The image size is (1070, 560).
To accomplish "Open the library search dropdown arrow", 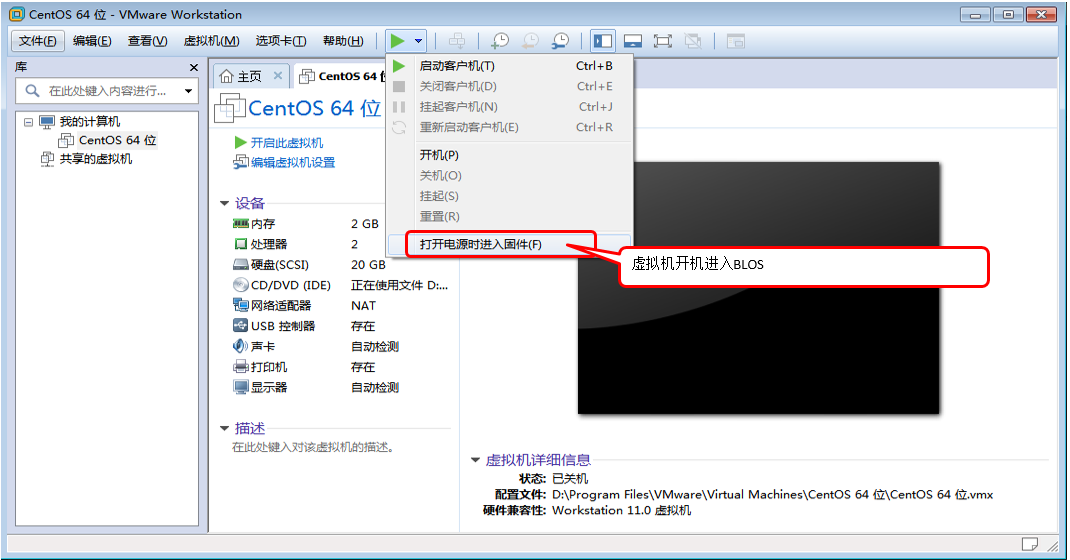I will 188,91.
